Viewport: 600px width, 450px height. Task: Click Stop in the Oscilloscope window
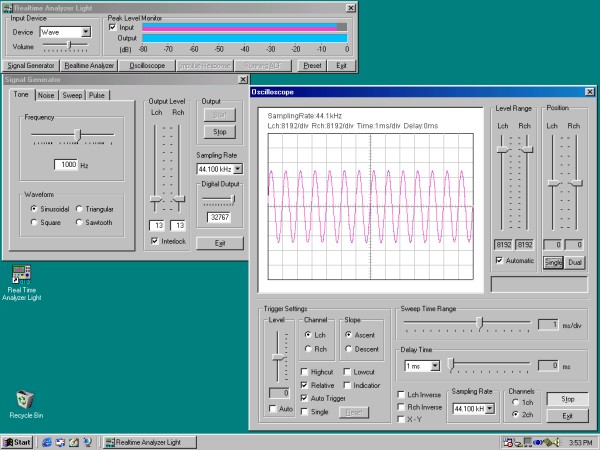pos(567,399)
